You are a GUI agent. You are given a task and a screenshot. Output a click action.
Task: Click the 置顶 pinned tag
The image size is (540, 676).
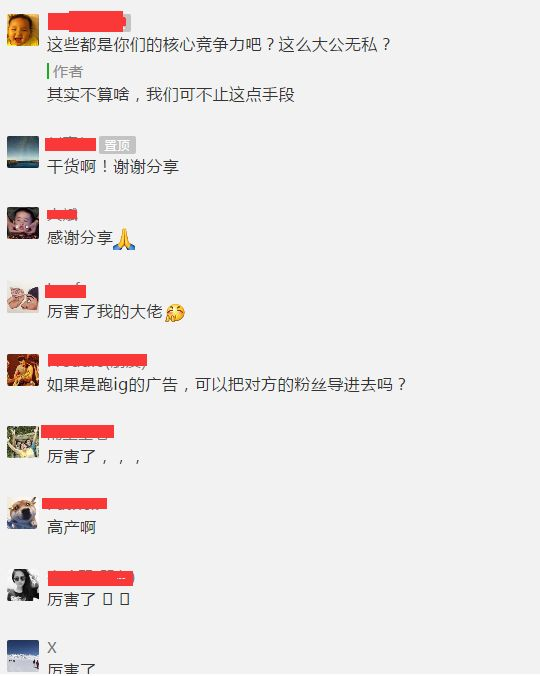click(x=117, y=145)
